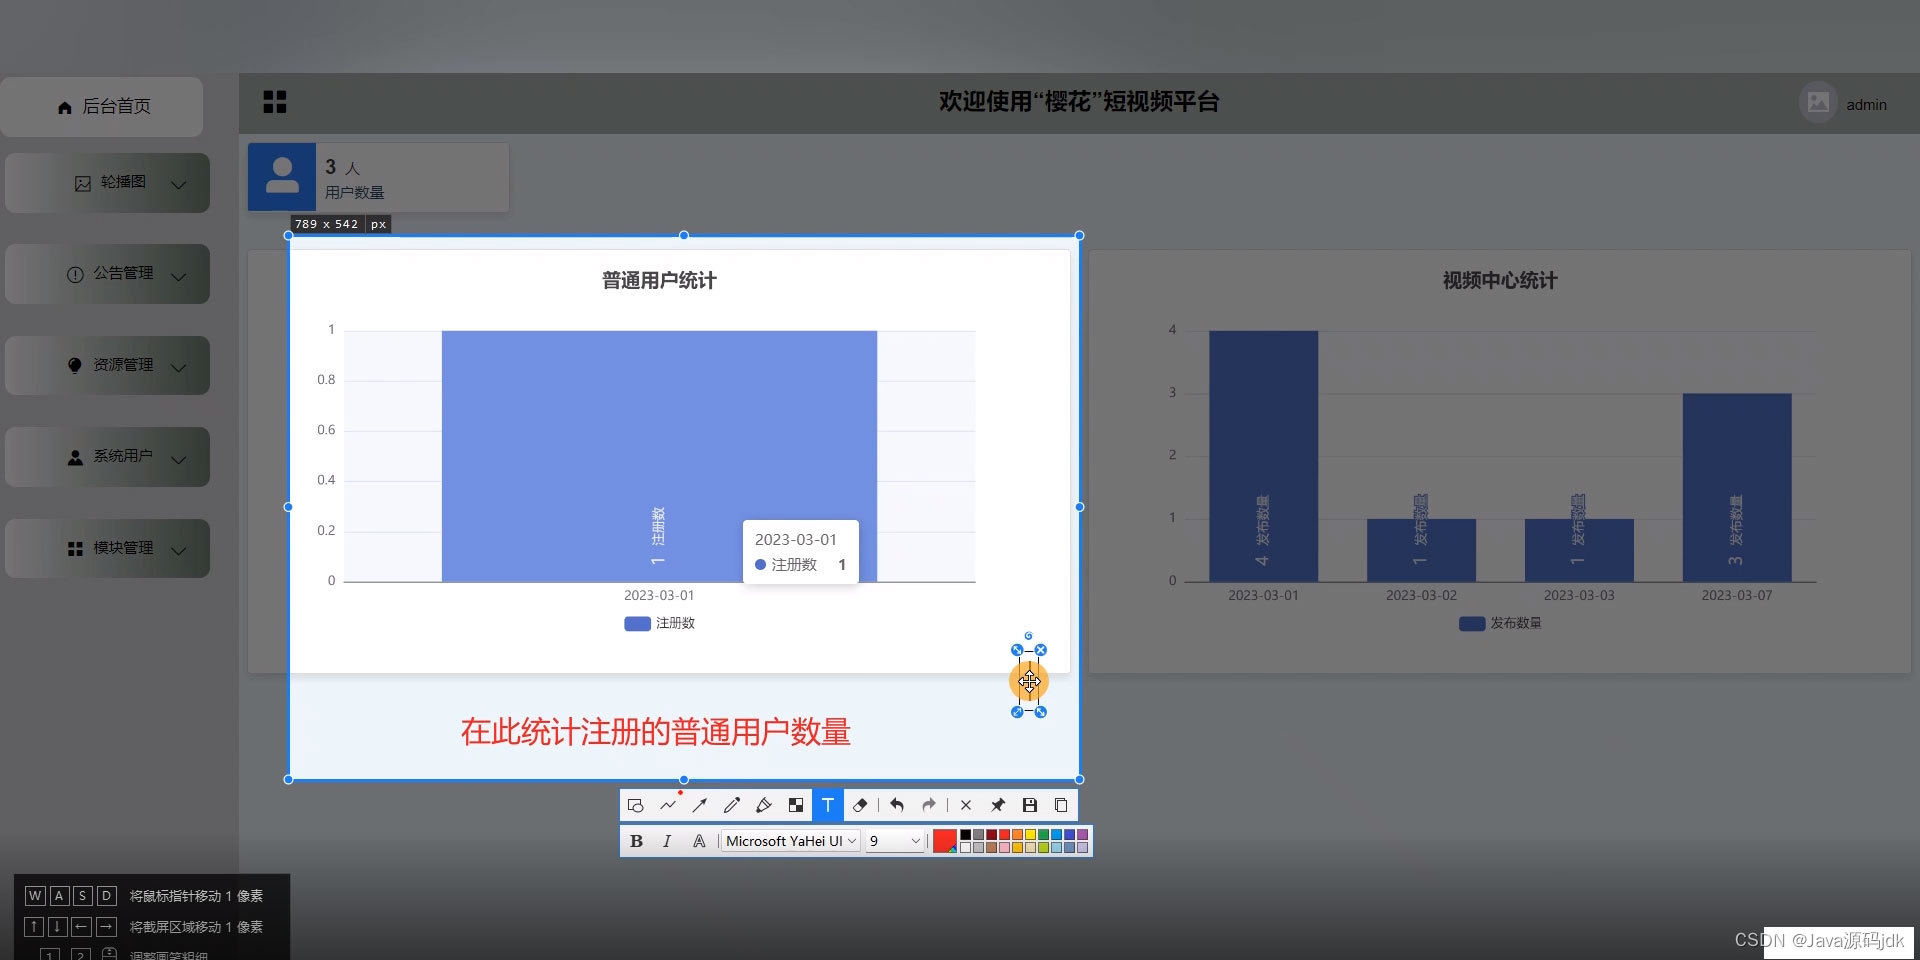Toggle bold text formatting

coord(636,841)
